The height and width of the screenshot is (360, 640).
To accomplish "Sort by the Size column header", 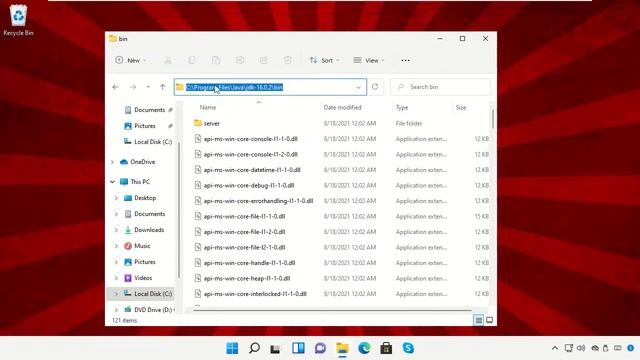I will click(461, 107).
